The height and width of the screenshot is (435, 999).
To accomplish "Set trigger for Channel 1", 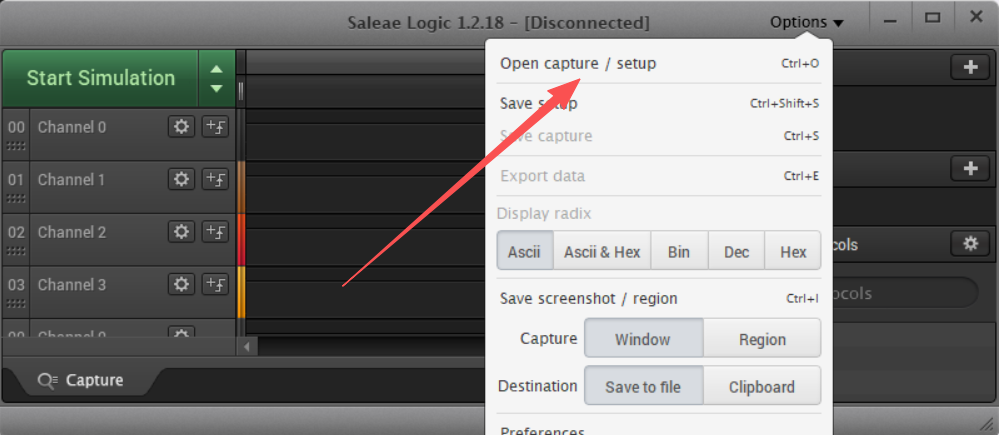I will coord(215,179).
